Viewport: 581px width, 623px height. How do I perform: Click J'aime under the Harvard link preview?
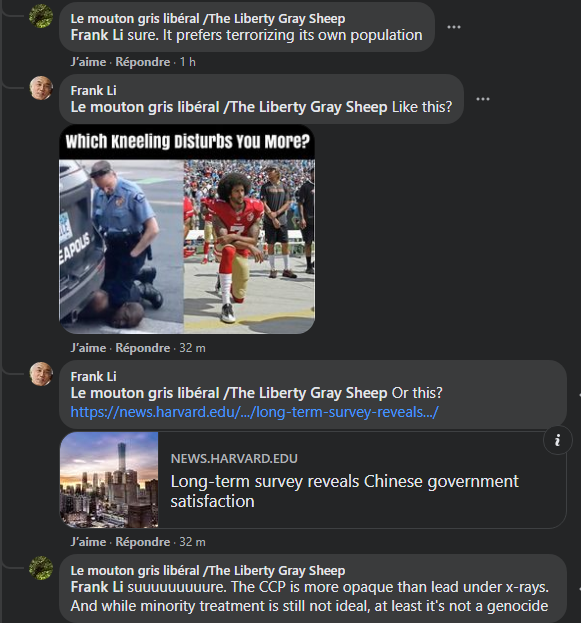coord(88,542)
